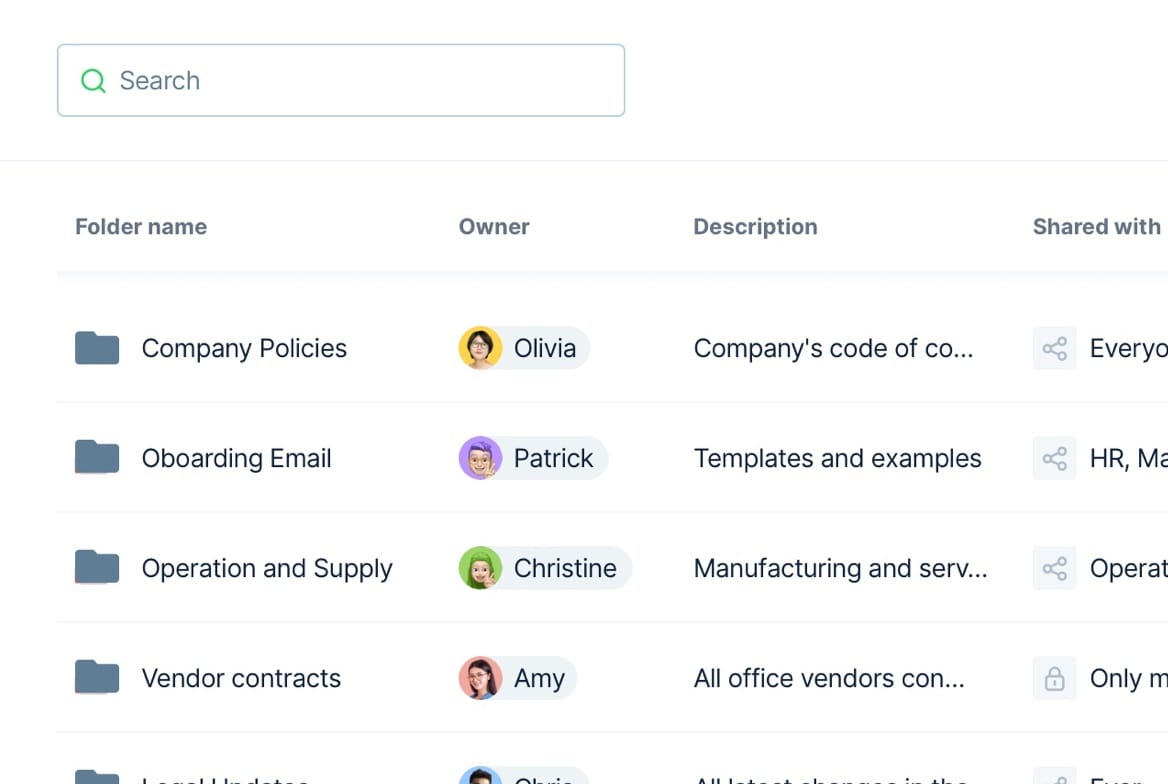Click the share icon on Oboarding Email row
Screen dimensions: 1168x784
coord(1053,458)
